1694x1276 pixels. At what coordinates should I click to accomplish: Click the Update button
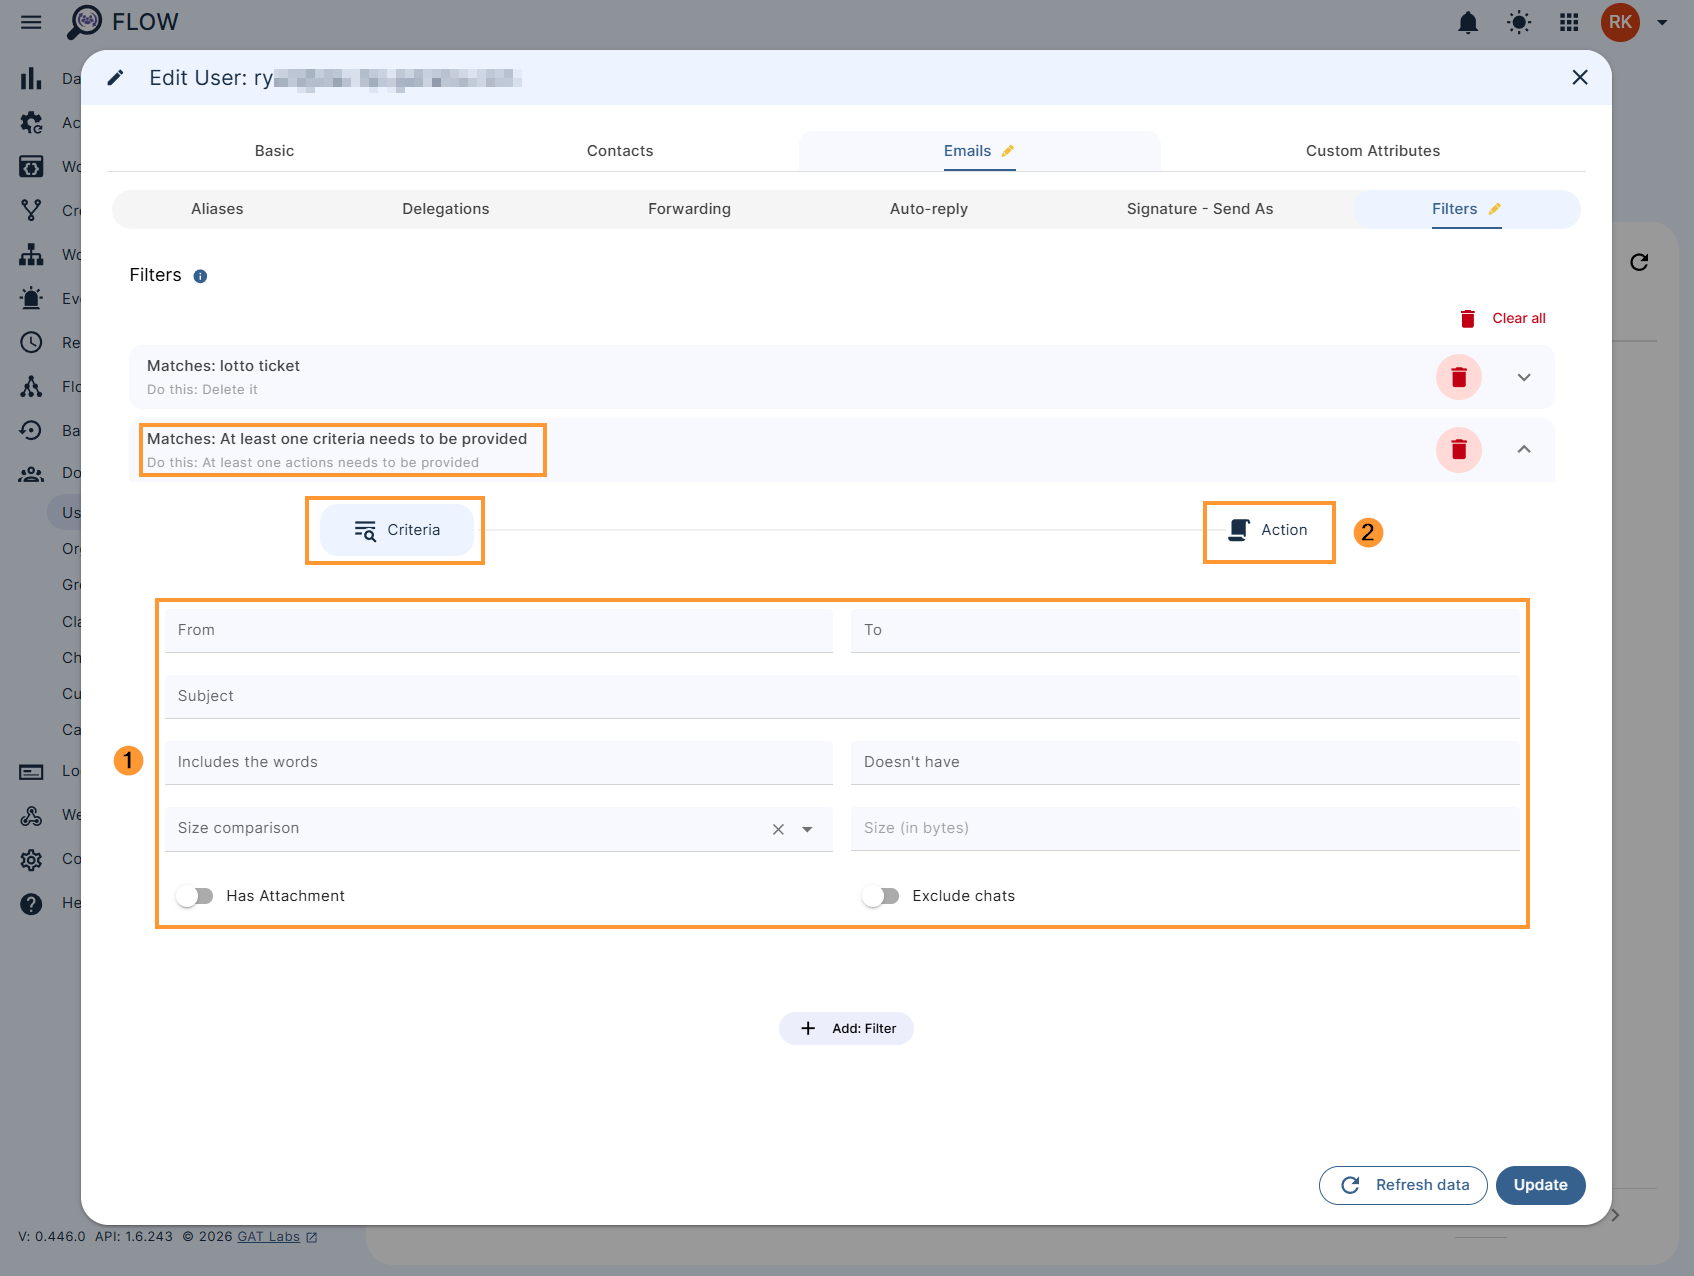[1540, 1185]
